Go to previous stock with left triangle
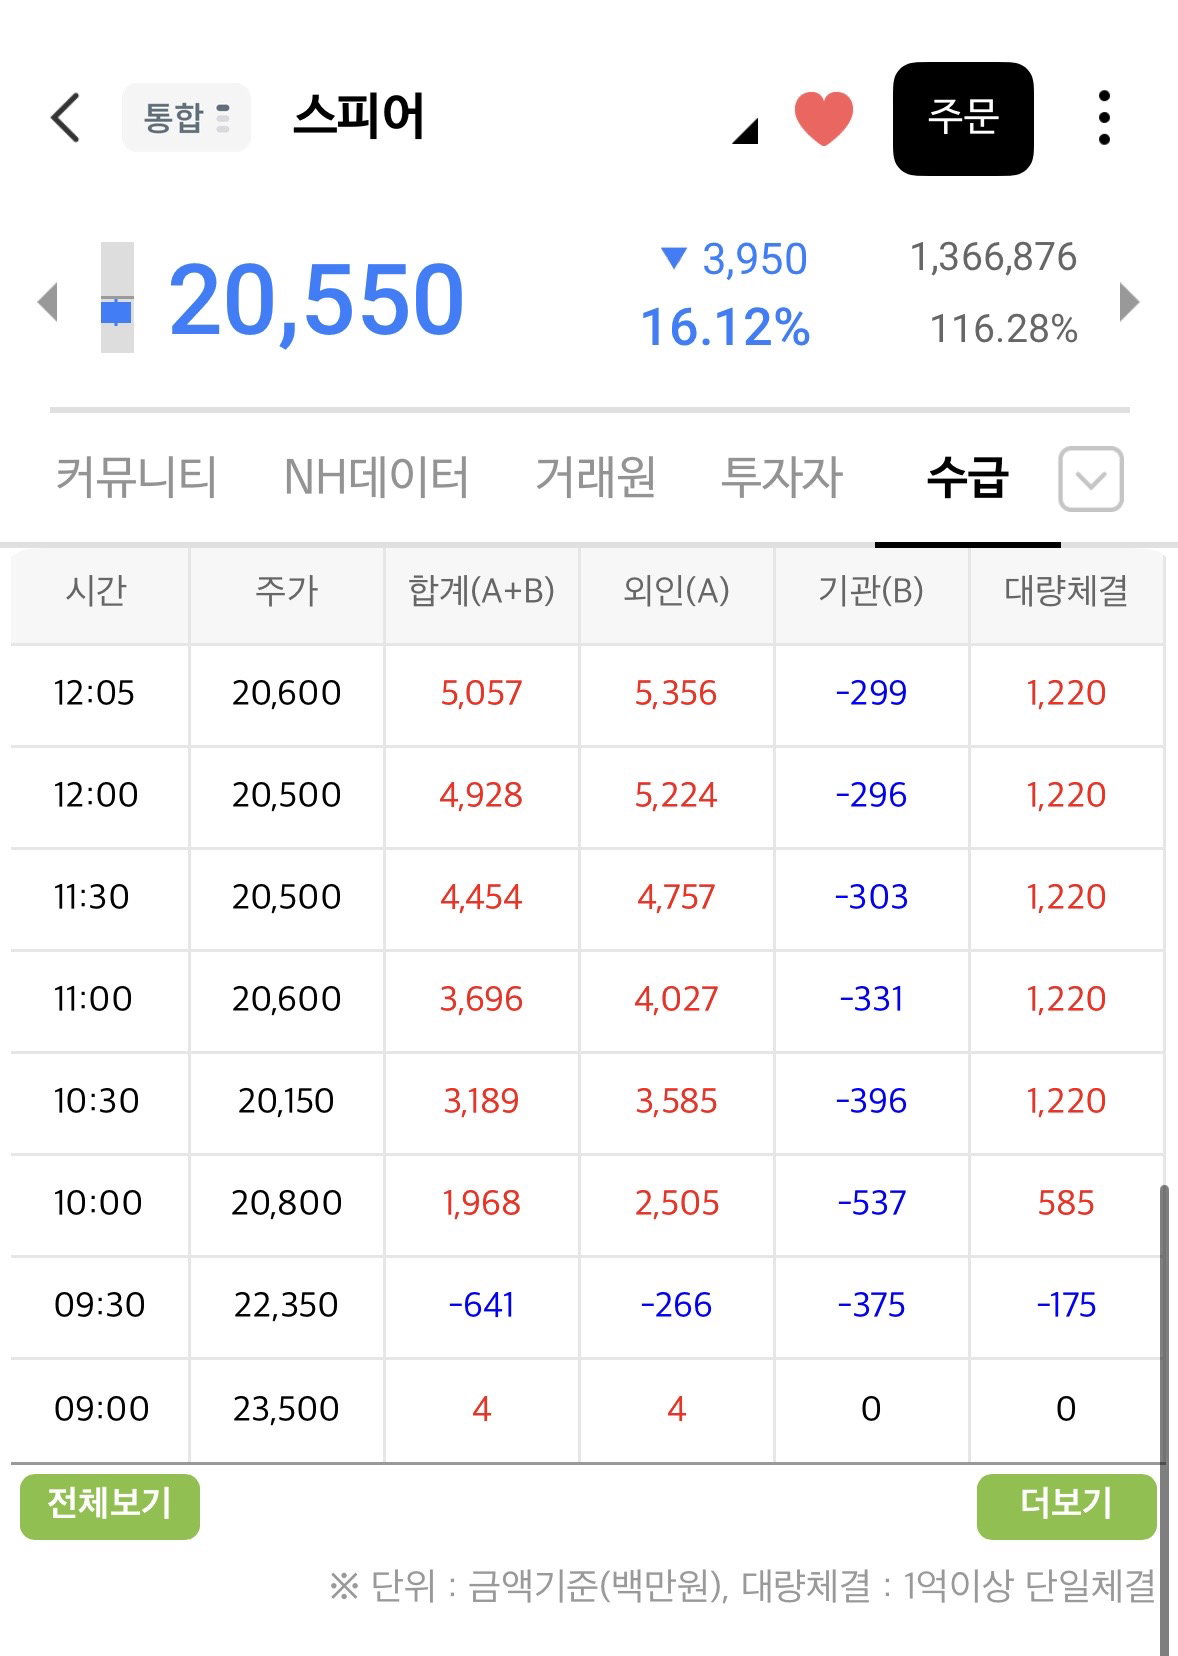The image size is (1178, 1656). (x=47, y=302)
